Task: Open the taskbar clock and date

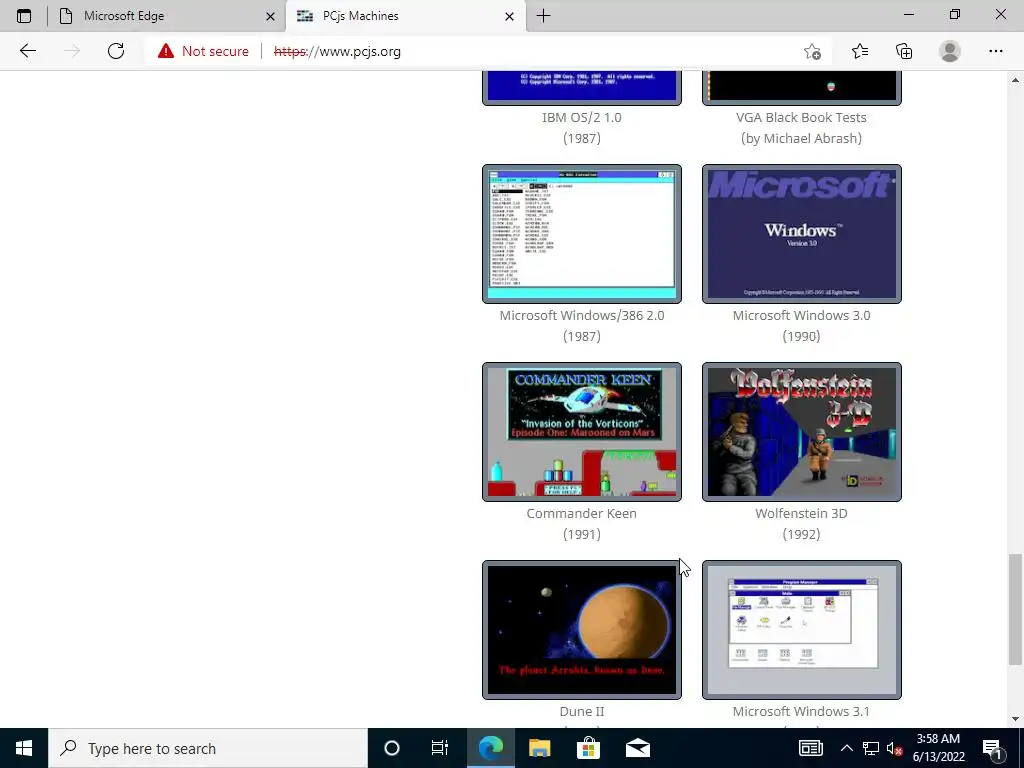Action: (x=938, y=748)
